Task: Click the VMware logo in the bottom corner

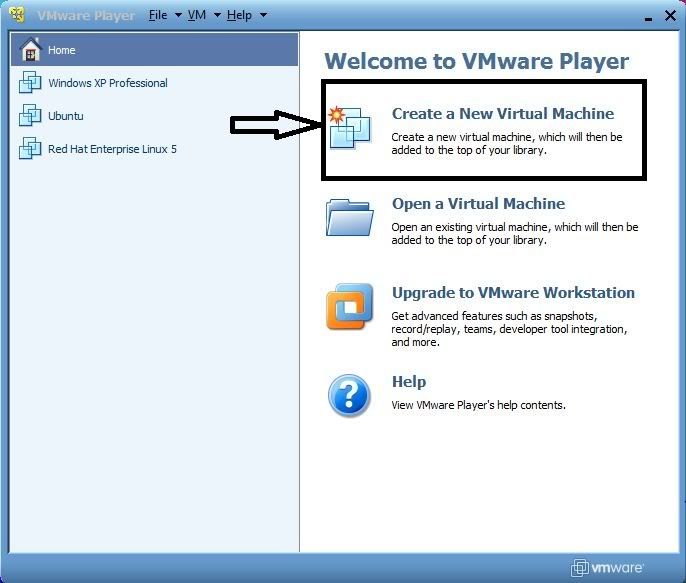Action: 609,568
